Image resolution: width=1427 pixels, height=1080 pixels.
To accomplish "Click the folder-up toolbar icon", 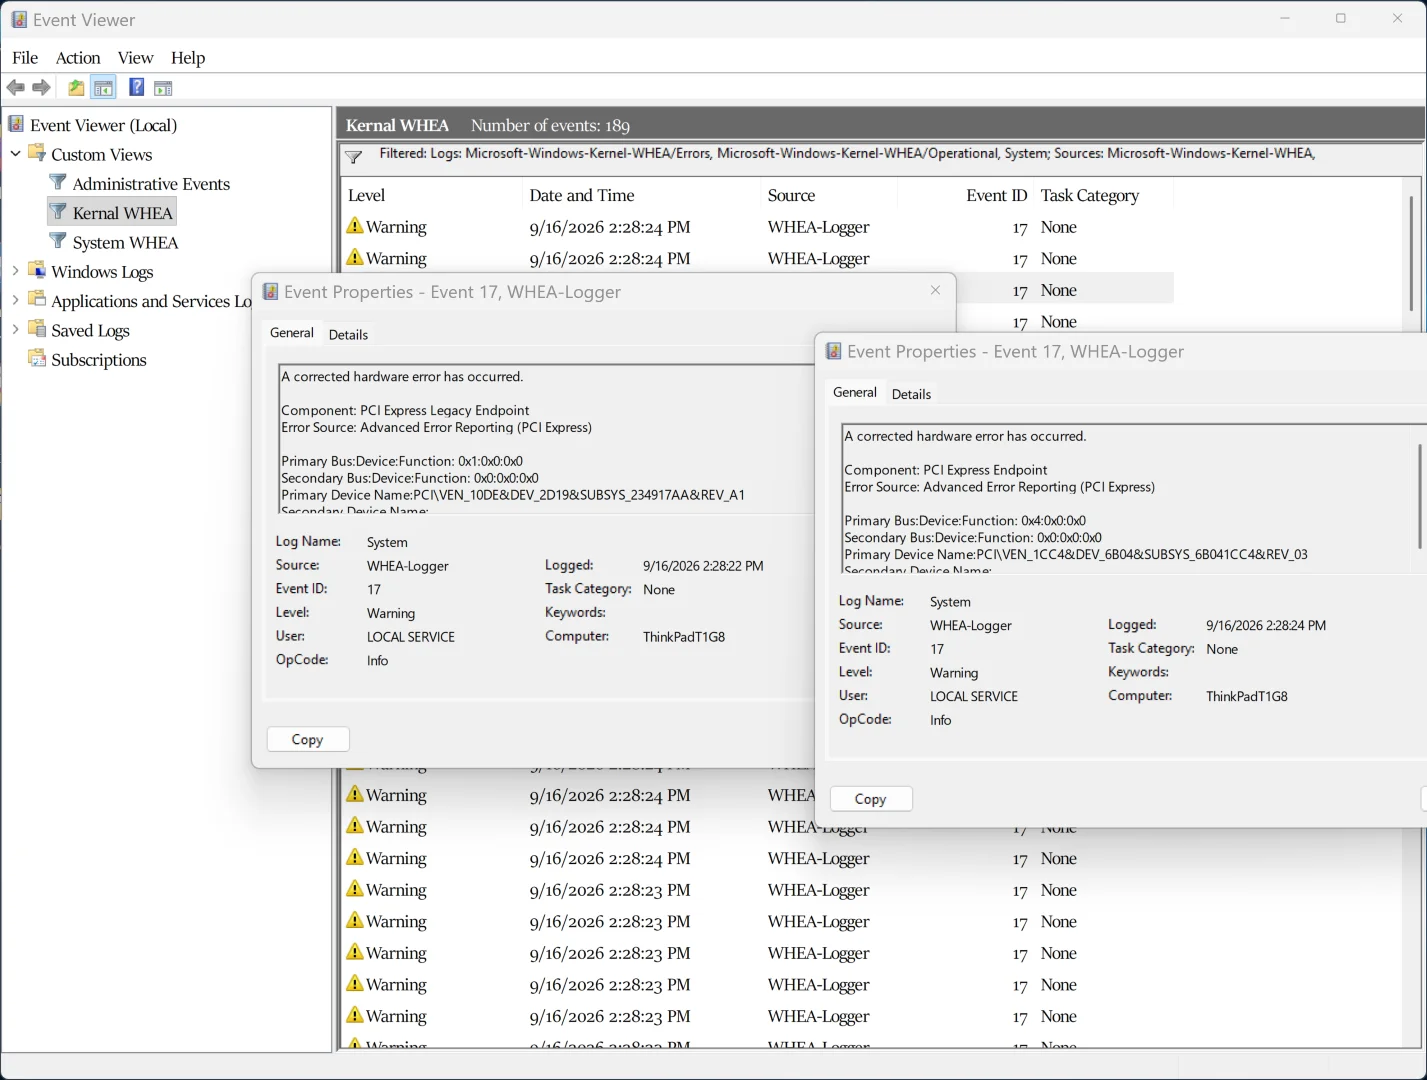I will (x=76, y=88).
